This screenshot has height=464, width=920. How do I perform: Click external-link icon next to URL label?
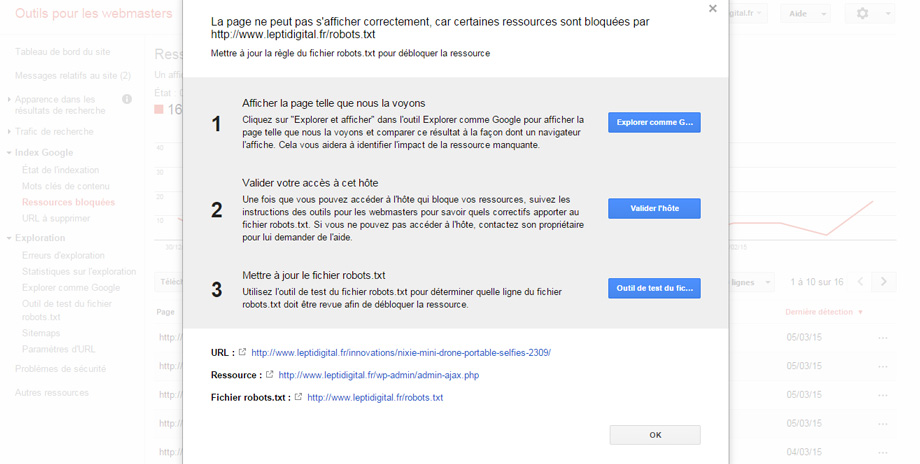click(x=242, y=352)
